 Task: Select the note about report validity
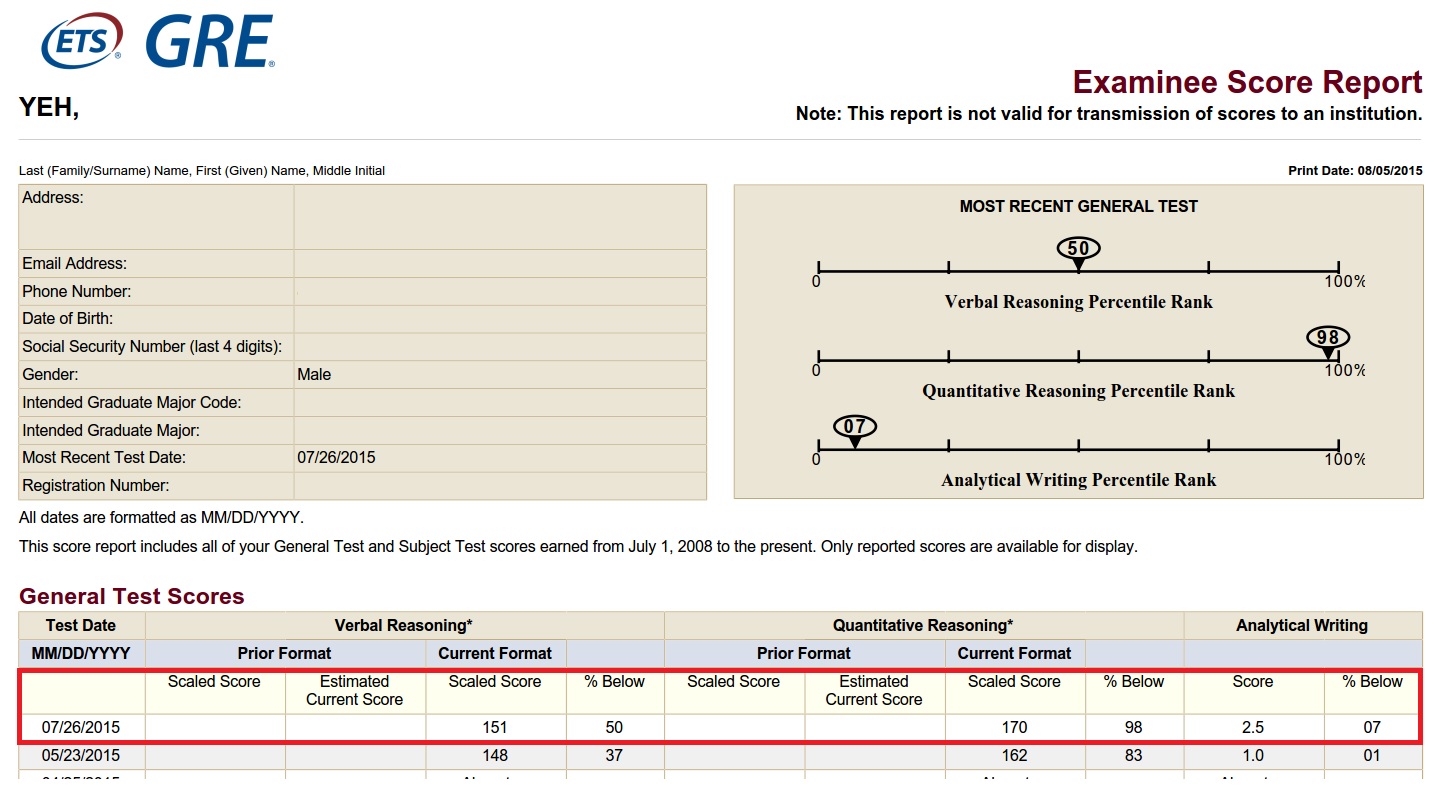(1109, 114)
